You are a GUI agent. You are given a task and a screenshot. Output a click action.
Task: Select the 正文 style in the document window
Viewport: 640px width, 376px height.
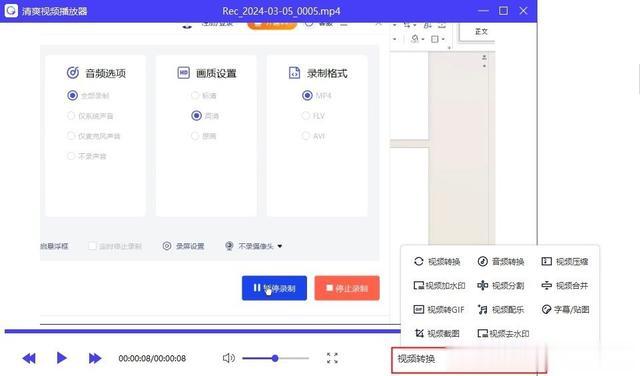(x=481, y=31)
